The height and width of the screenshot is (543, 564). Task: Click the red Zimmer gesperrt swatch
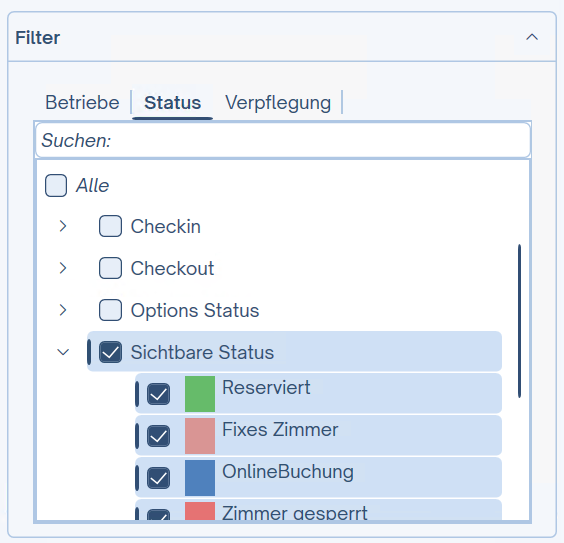200,511
